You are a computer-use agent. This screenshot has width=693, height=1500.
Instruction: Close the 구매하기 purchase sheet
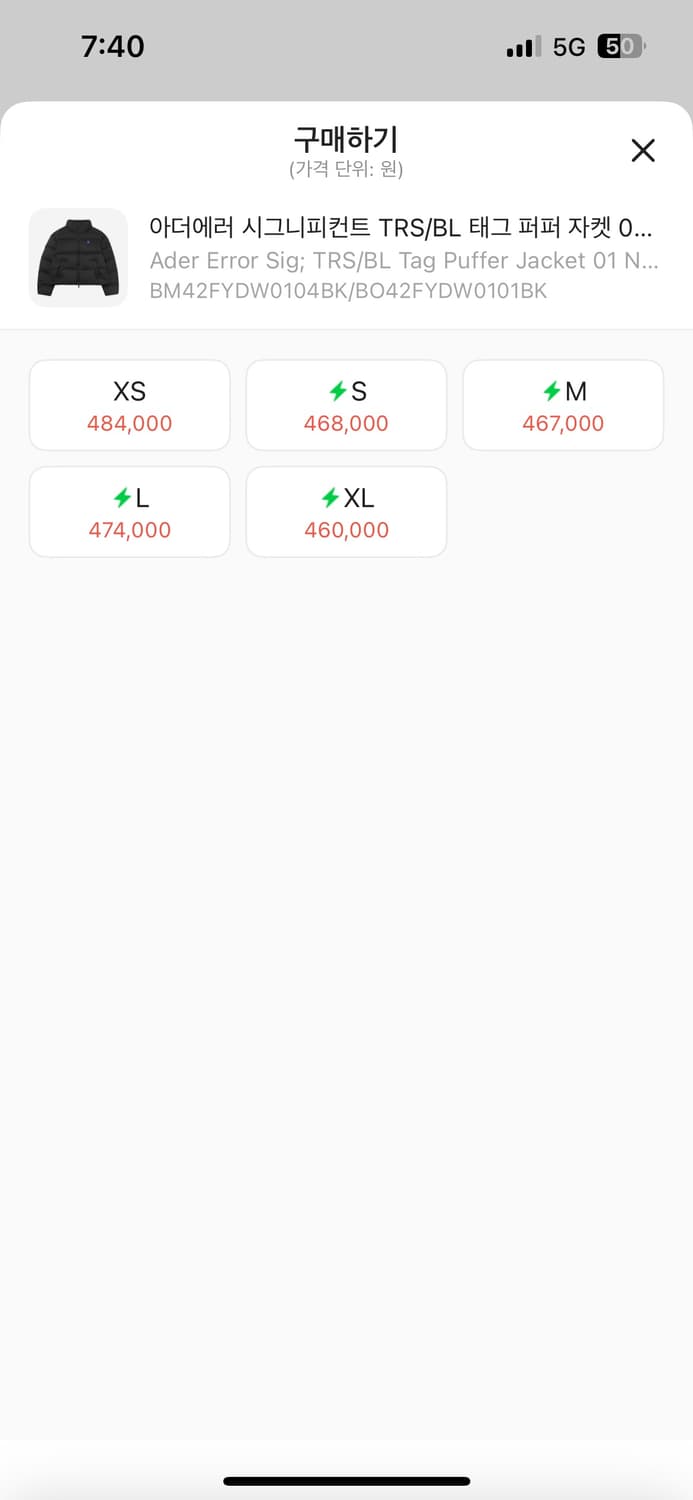click(x=643, y=151)
